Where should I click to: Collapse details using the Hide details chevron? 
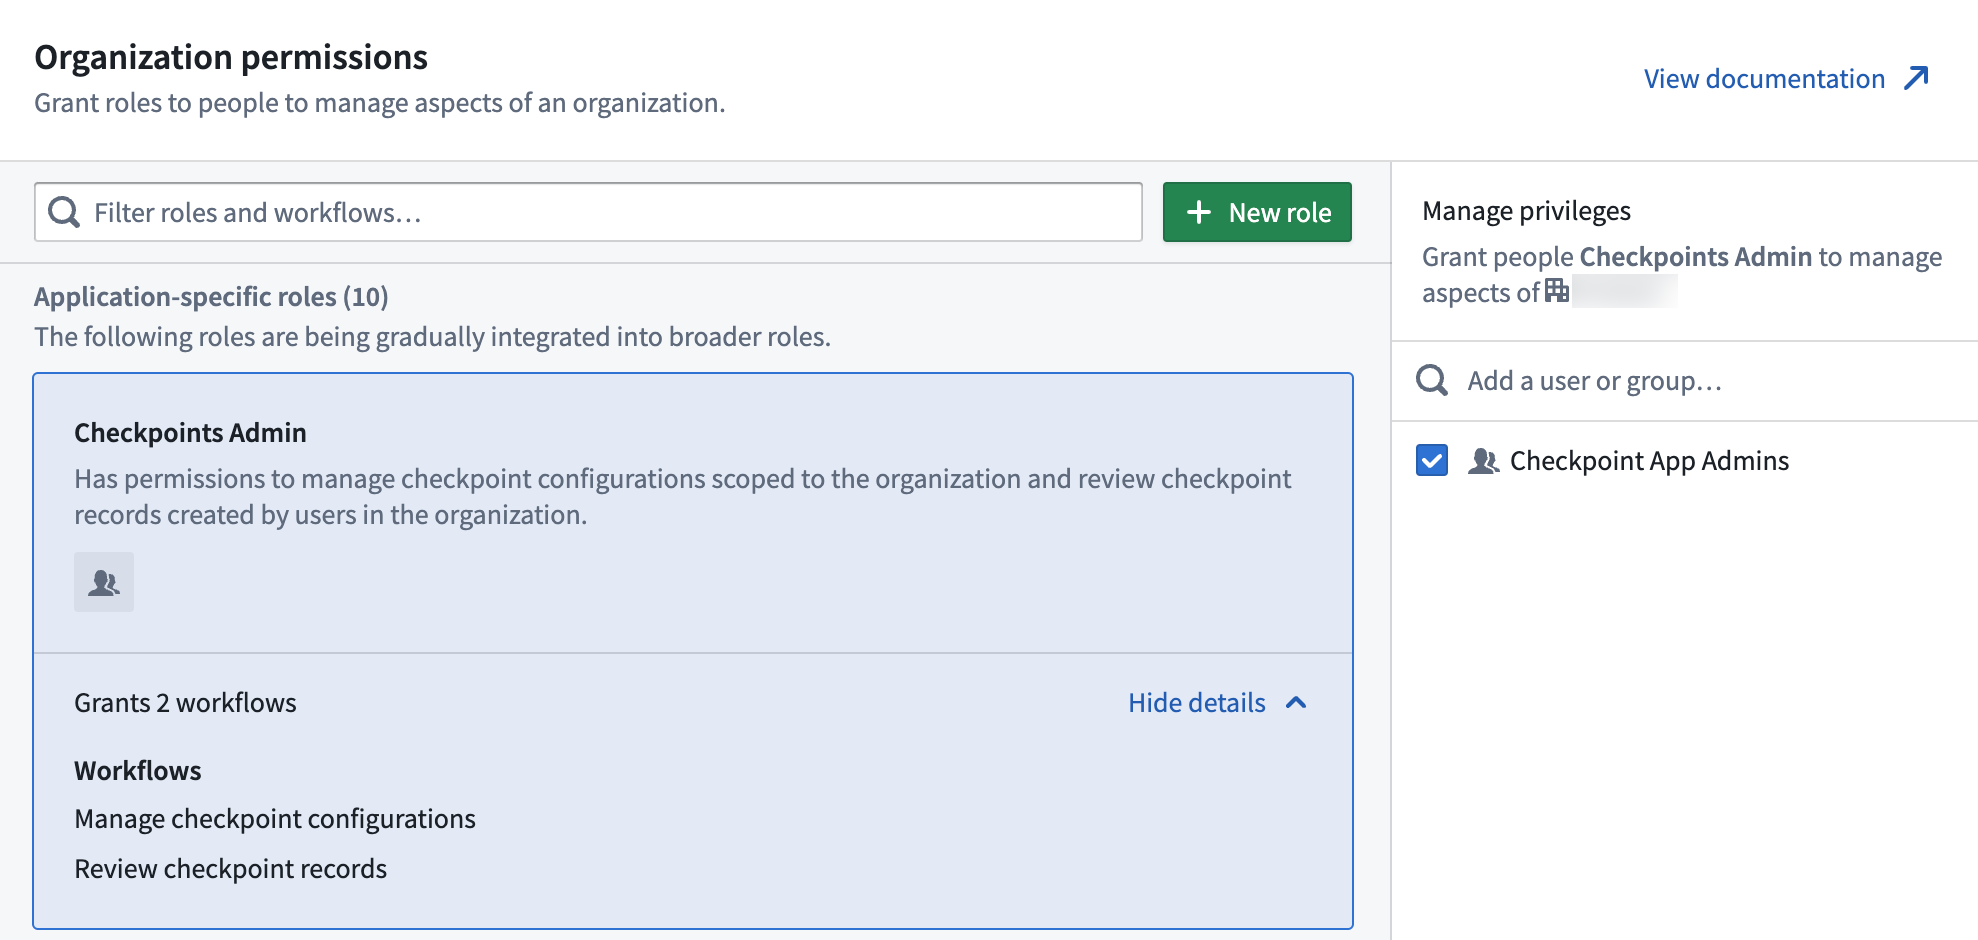(x=1296, y=703)
